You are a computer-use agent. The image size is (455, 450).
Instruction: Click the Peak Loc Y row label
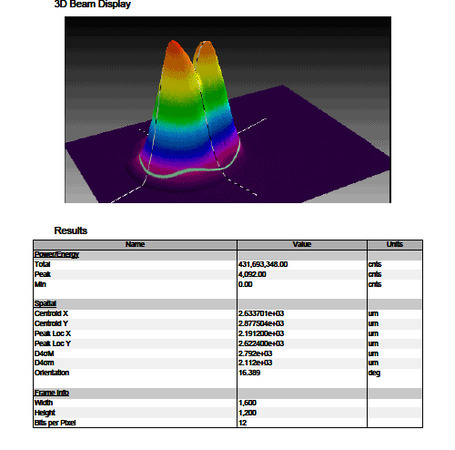53,344
